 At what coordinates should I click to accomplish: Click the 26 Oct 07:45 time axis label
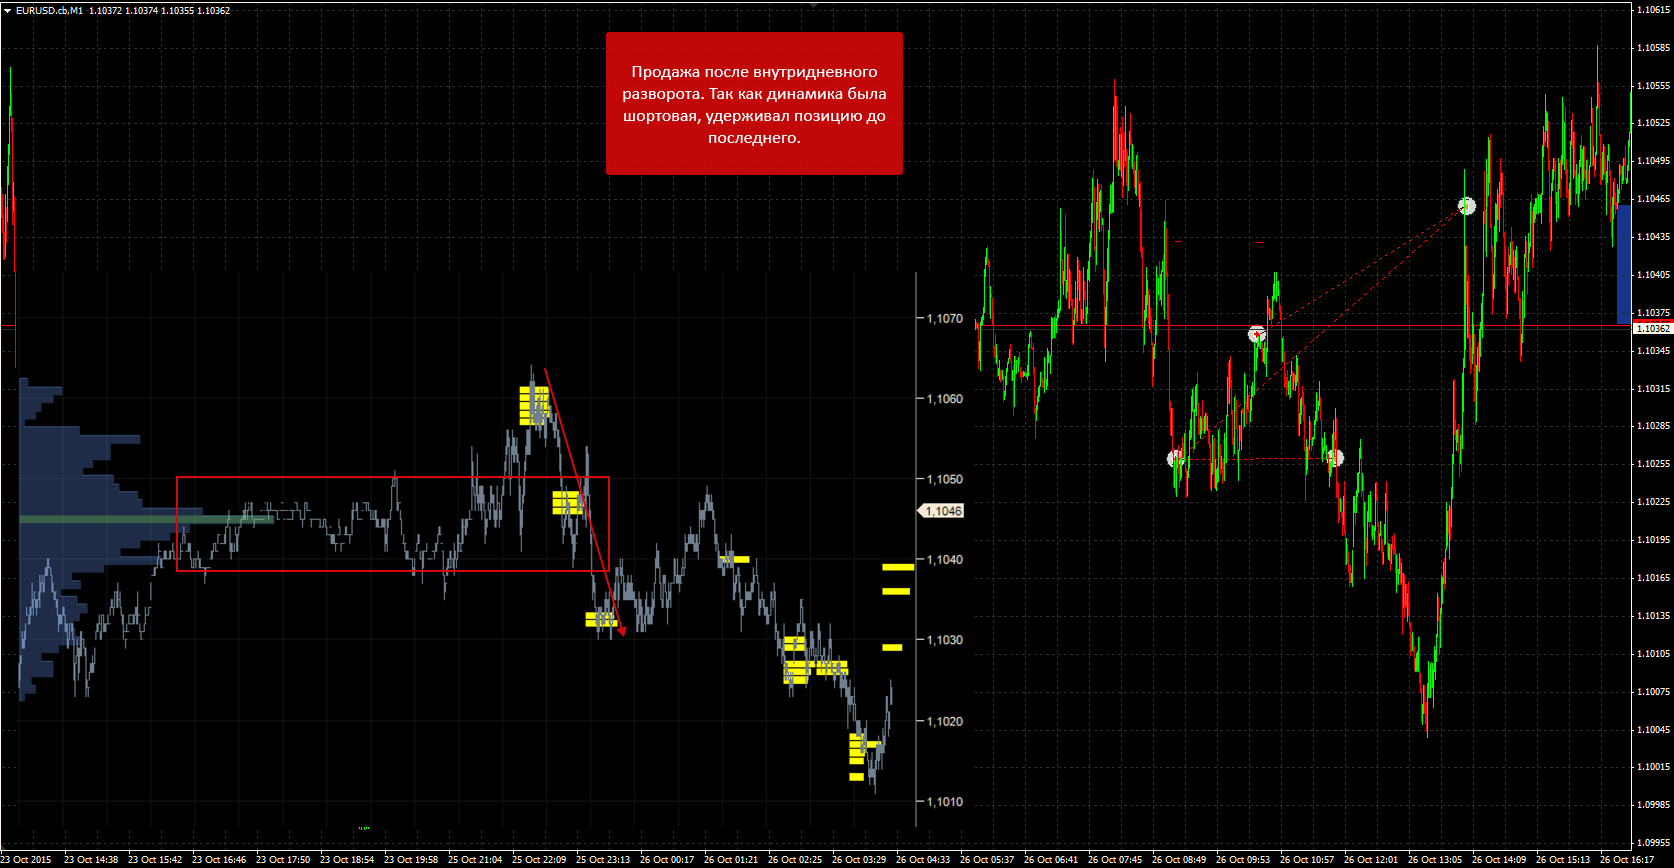point(1115,859)
